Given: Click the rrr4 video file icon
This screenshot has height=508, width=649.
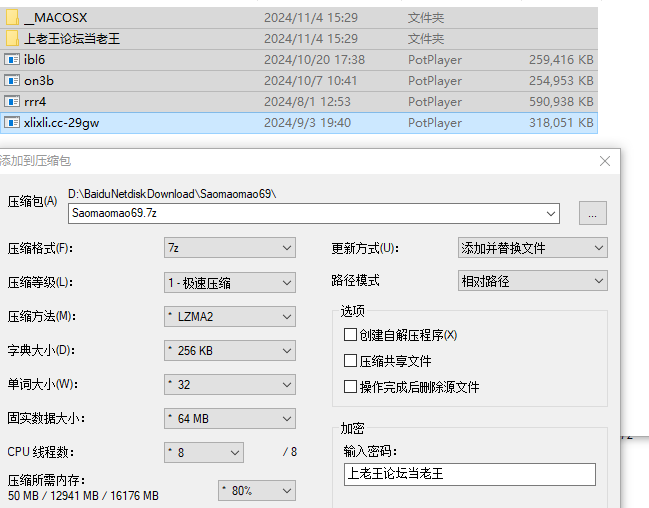Looking at the screenshot, I should [x=12, y=101].
